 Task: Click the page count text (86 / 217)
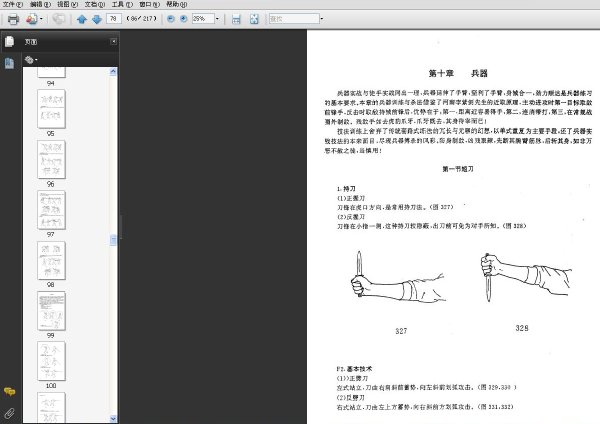(x=142, y=18)
